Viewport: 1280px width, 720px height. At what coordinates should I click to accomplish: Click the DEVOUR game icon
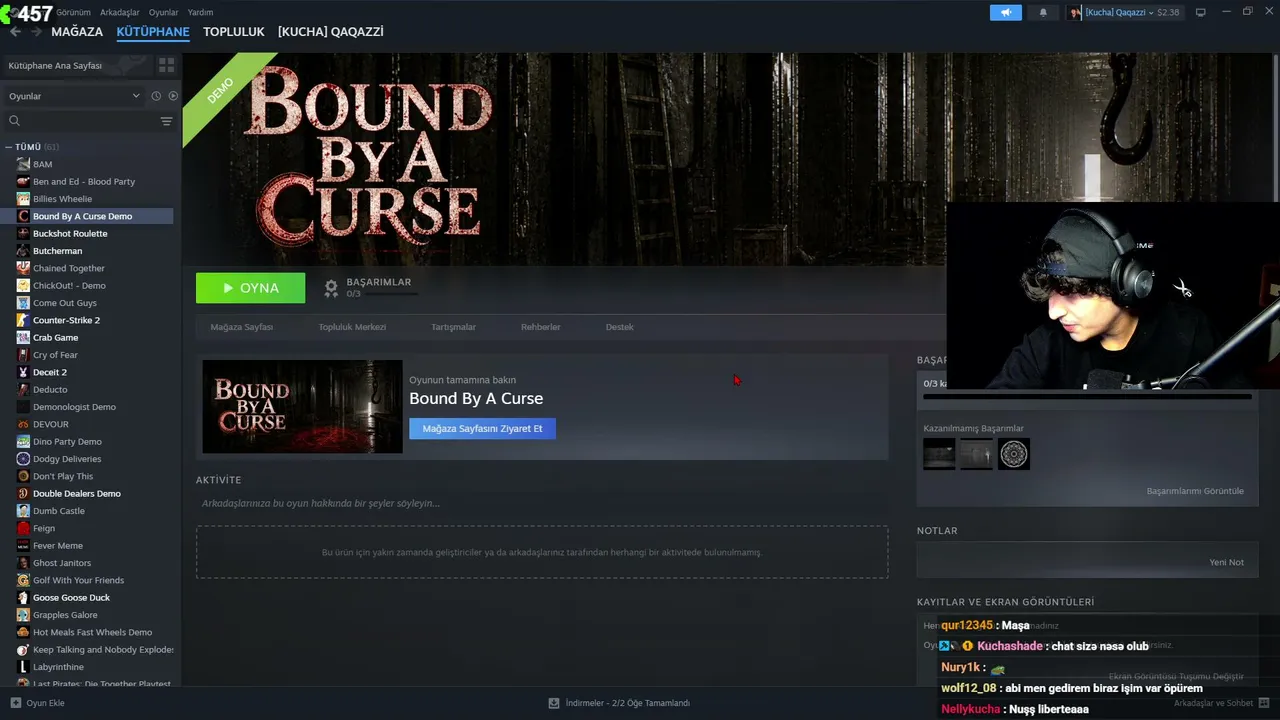(x=23, y=424)
